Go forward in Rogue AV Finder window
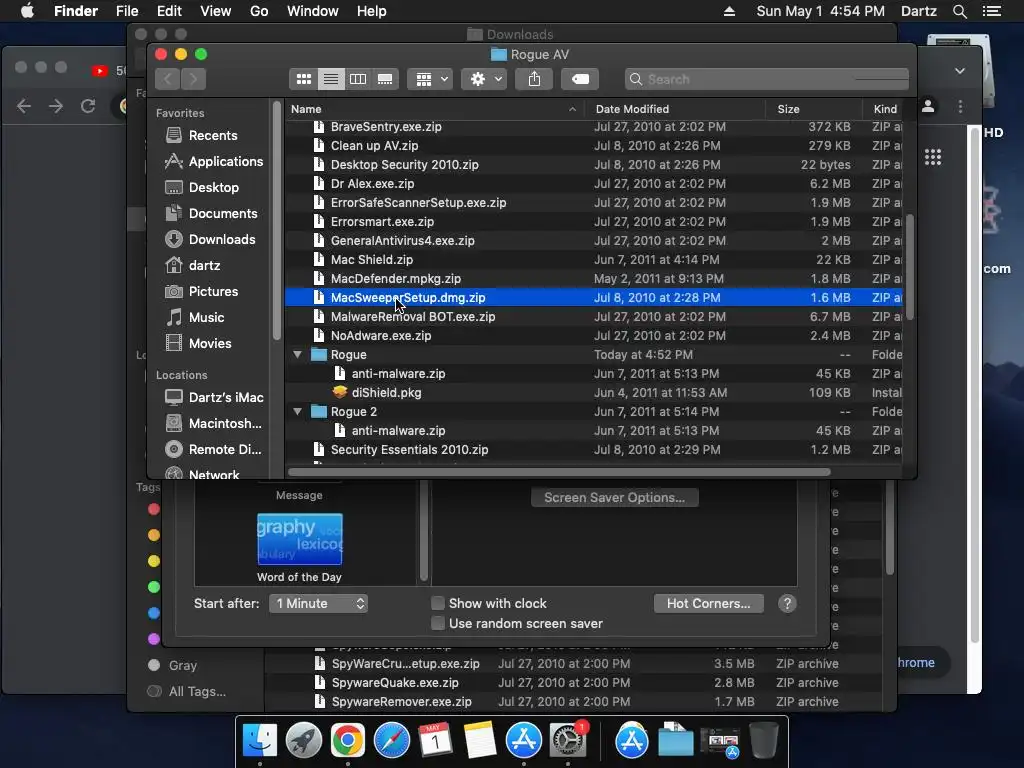The width and height of the screenshot is (1024, 768). [193, 79]
